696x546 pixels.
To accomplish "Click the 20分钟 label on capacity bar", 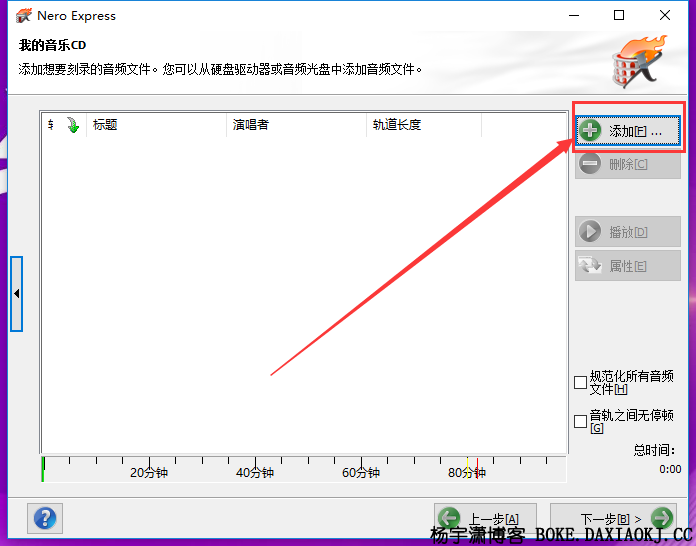I will (x=149, y=473).
